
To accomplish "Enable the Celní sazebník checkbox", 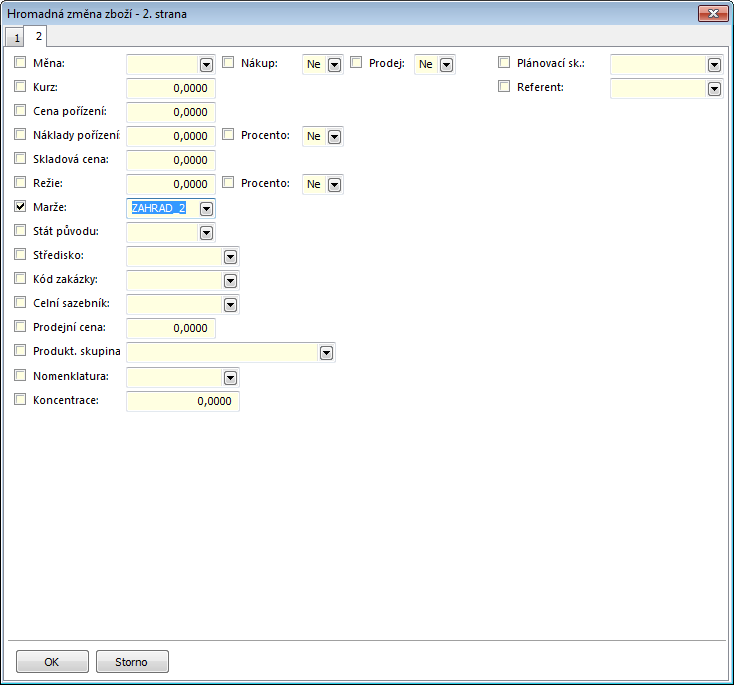I will (x=20, y=302).
